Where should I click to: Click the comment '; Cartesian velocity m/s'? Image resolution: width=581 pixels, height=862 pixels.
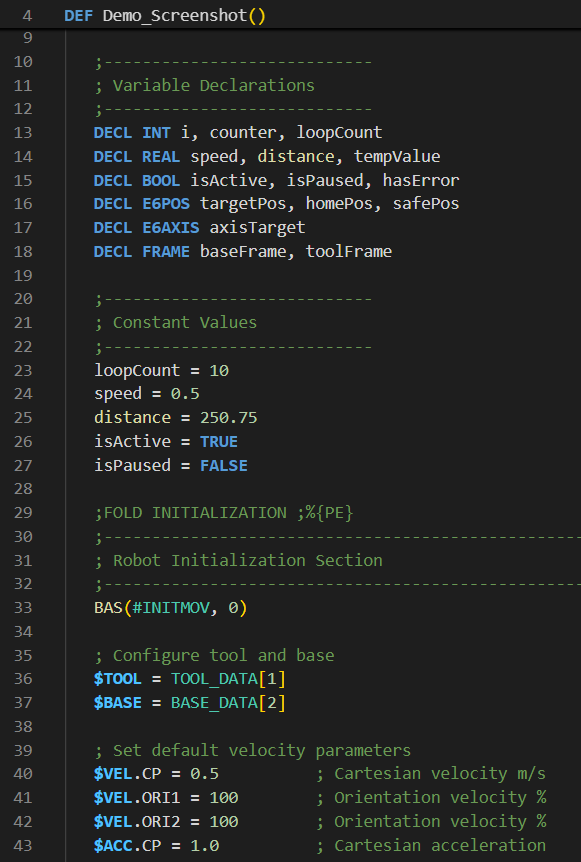(431, 774)
